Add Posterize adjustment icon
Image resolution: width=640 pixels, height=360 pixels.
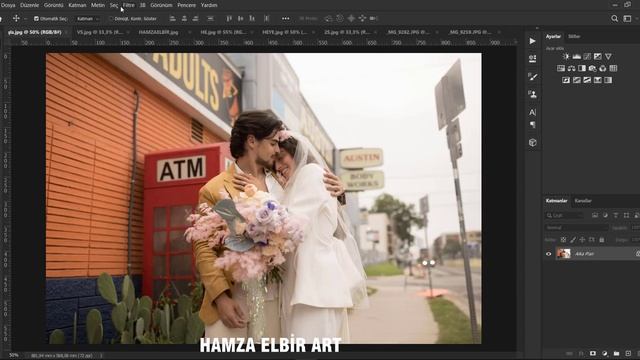point(576,80)
